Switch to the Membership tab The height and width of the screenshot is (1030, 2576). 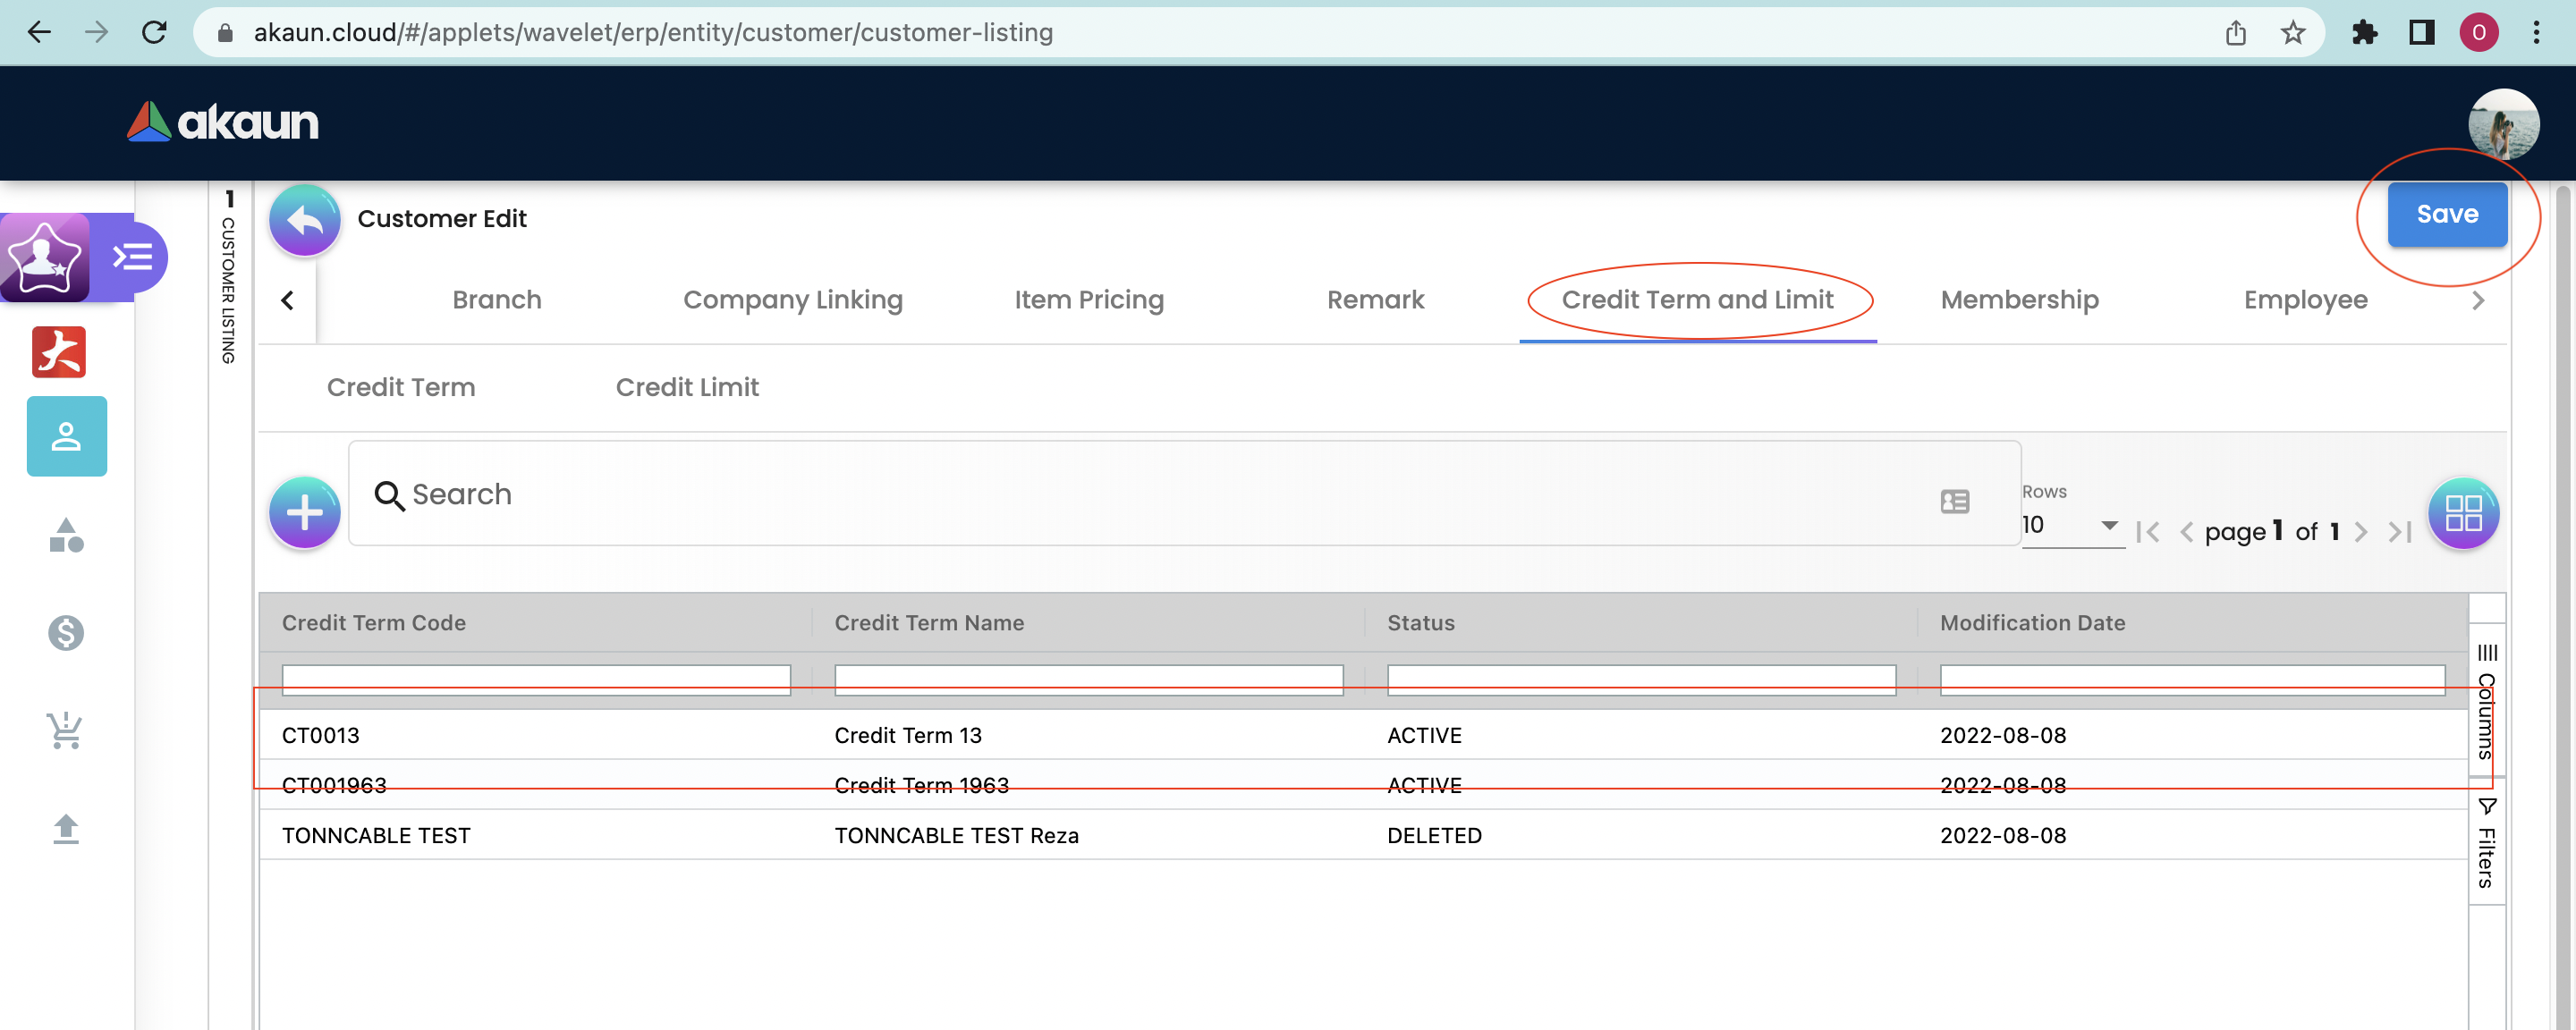click(x=2019, y=300)
